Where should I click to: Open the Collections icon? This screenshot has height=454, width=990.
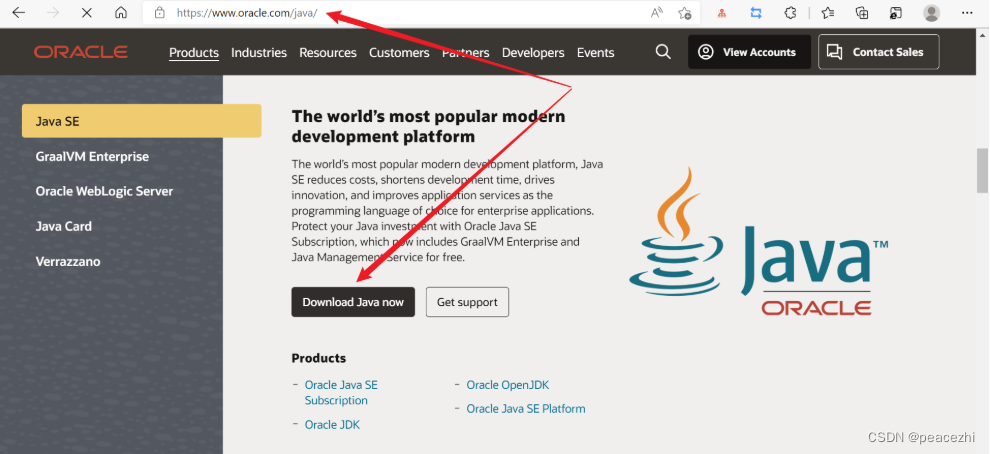(862, 13)
